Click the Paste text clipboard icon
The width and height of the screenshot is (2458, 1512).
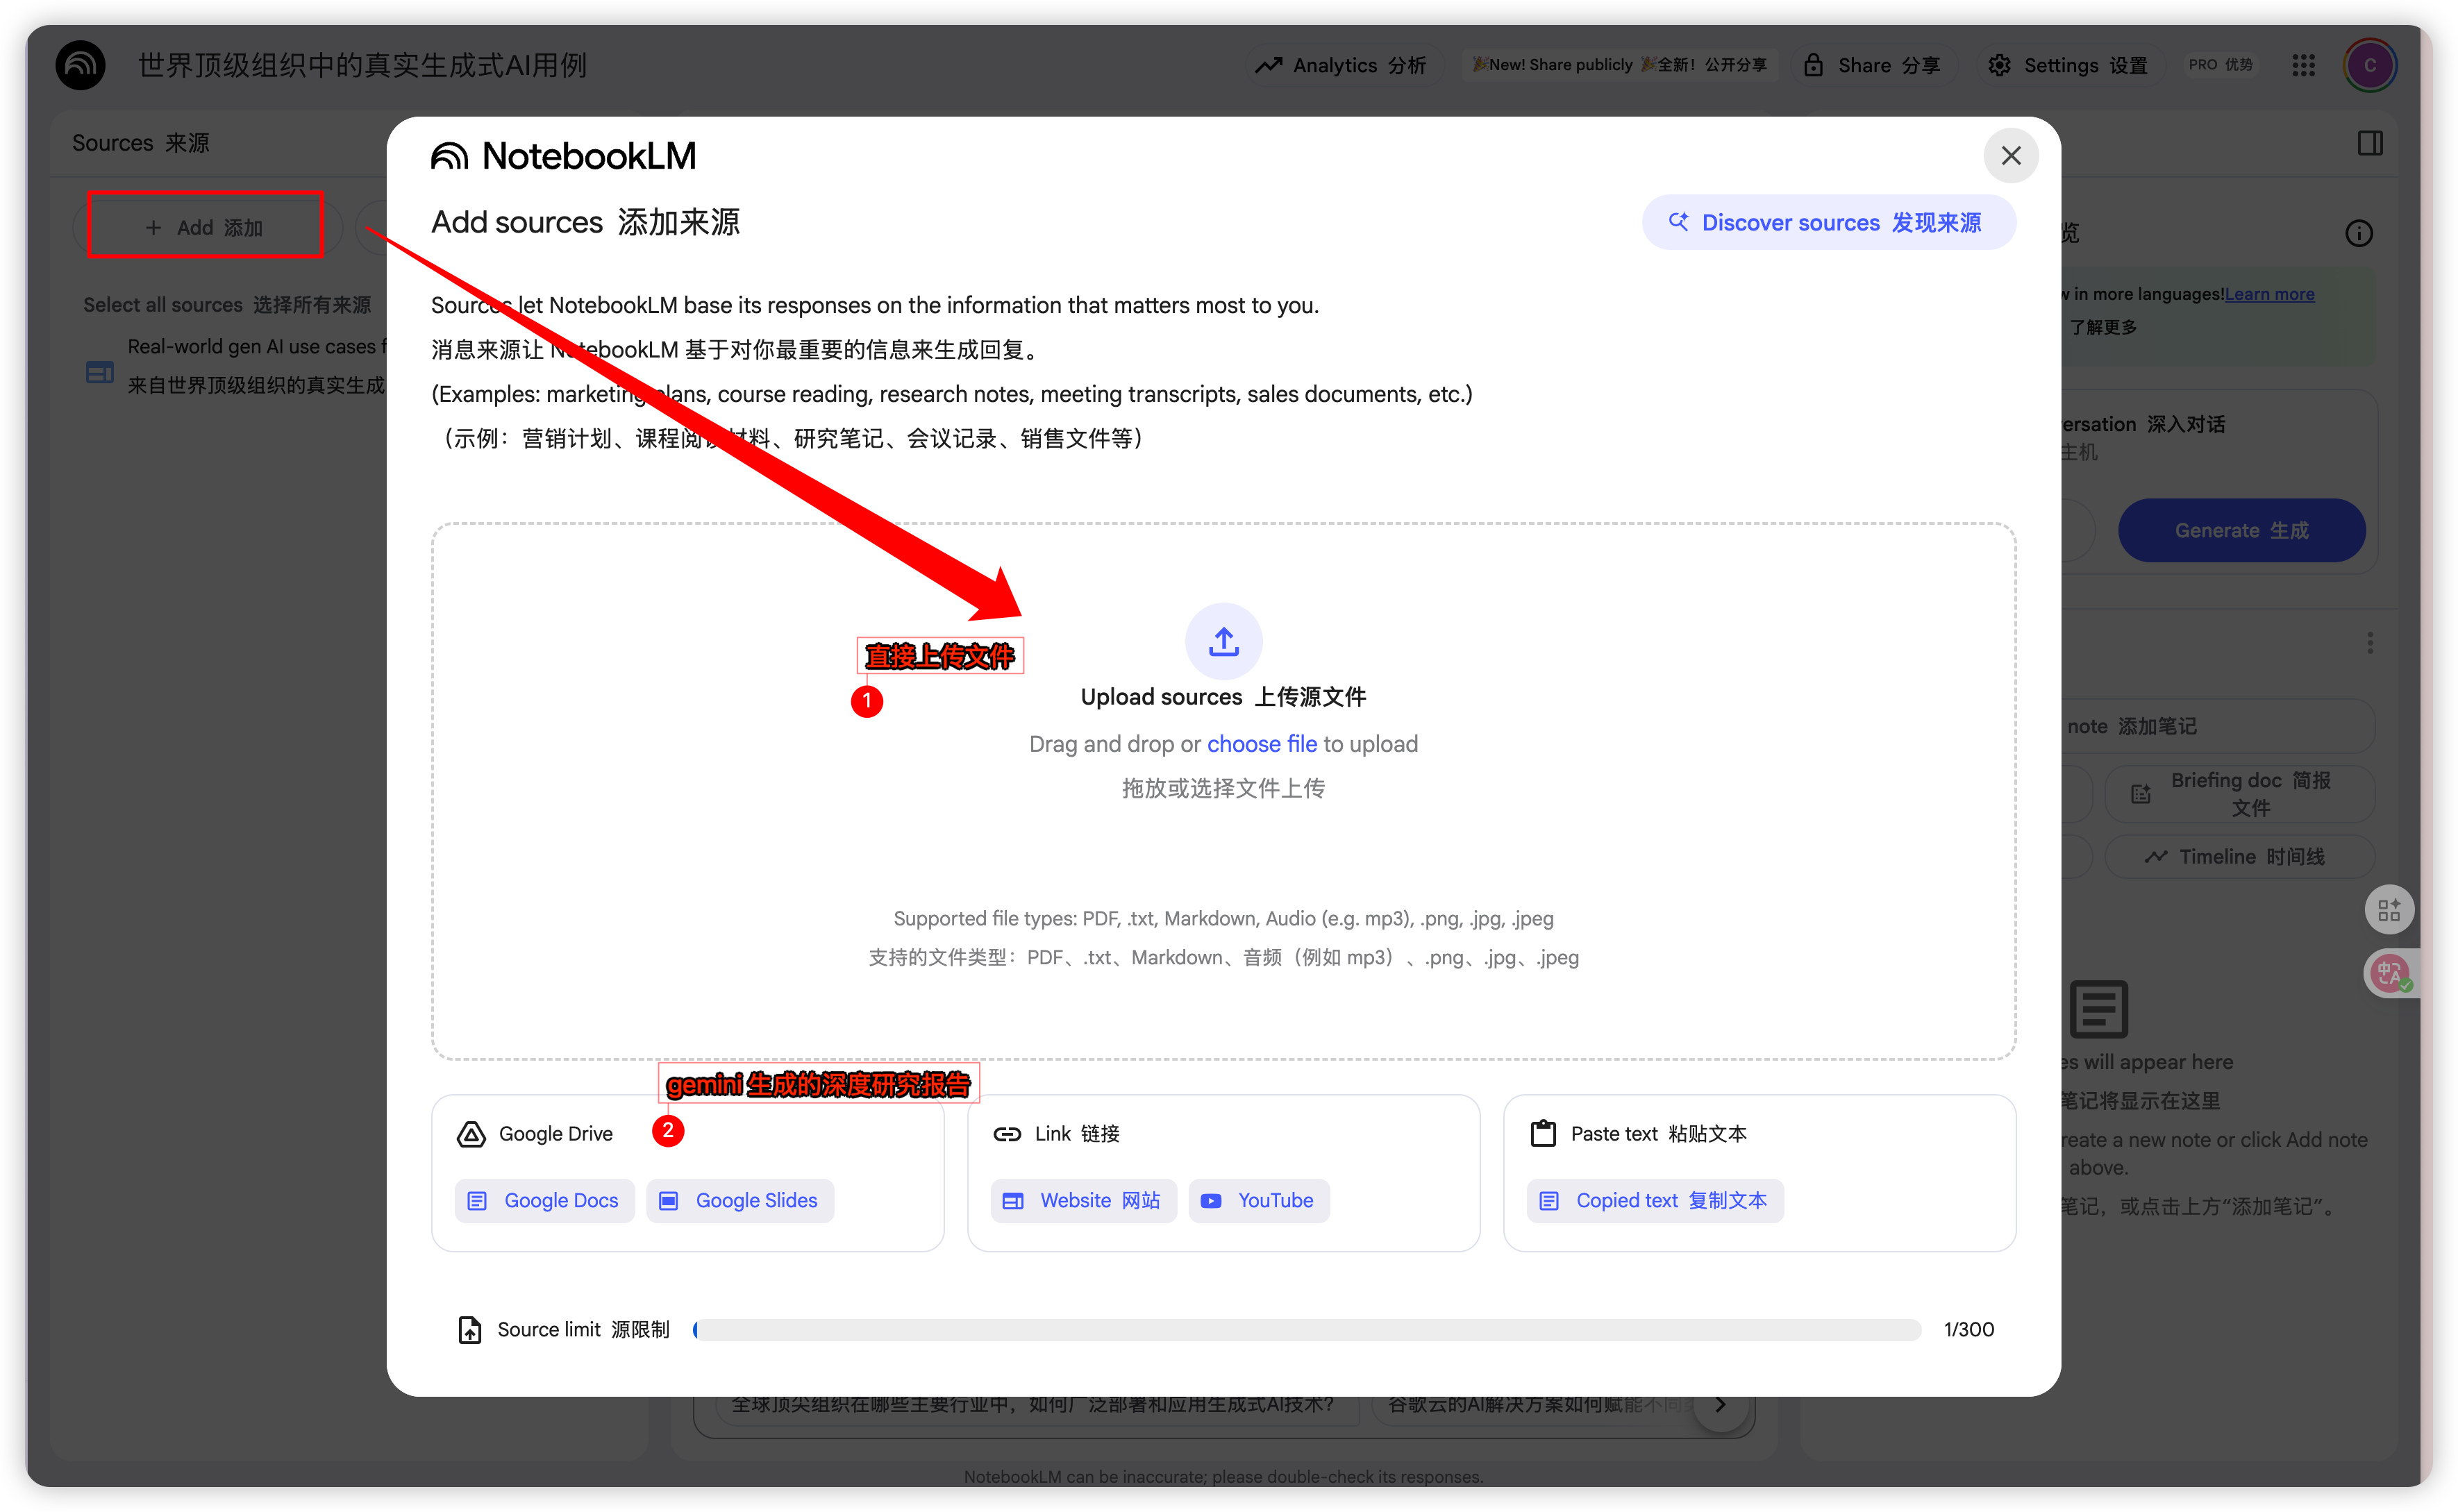(1543, 1133)
